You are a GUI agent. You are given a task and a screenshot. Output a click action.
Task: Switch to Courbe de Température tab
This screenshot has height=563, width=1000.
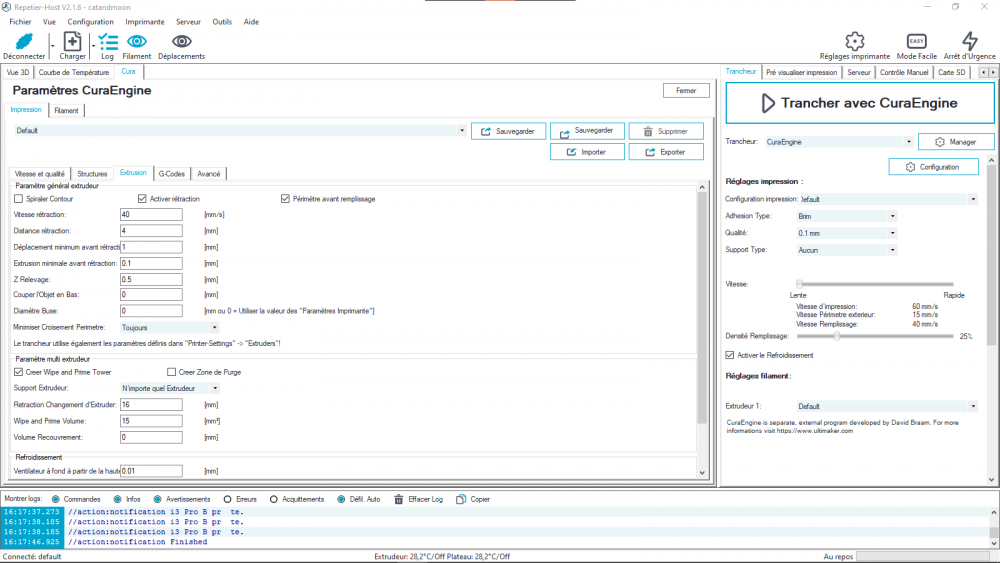[x=74, y=72]
